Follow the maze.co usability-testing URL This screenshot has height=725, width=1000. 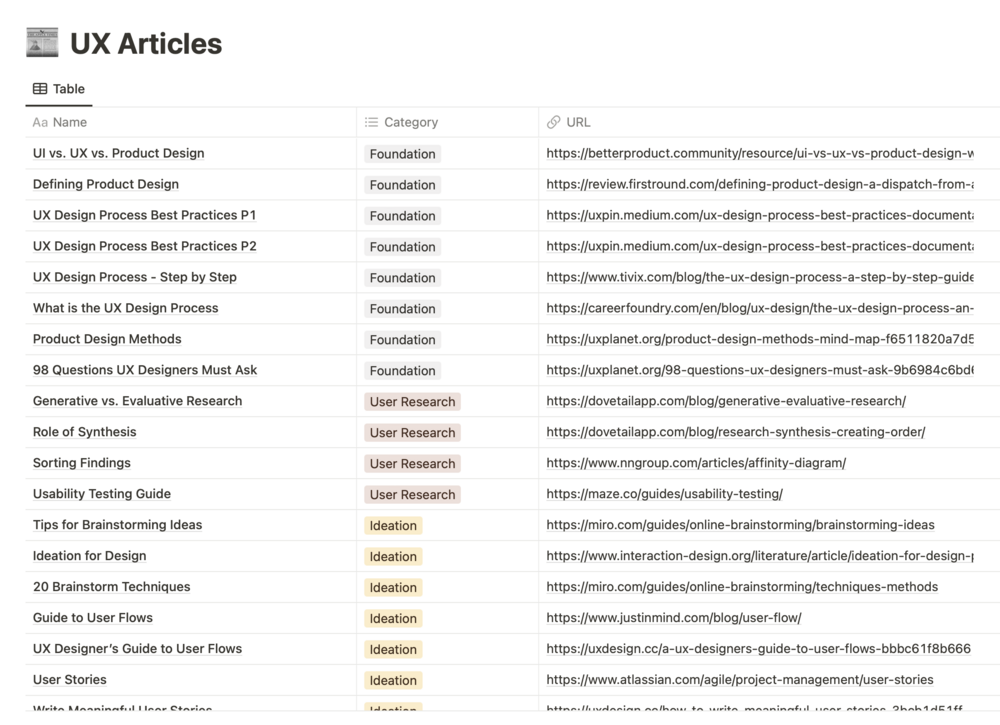click(665, 494)
